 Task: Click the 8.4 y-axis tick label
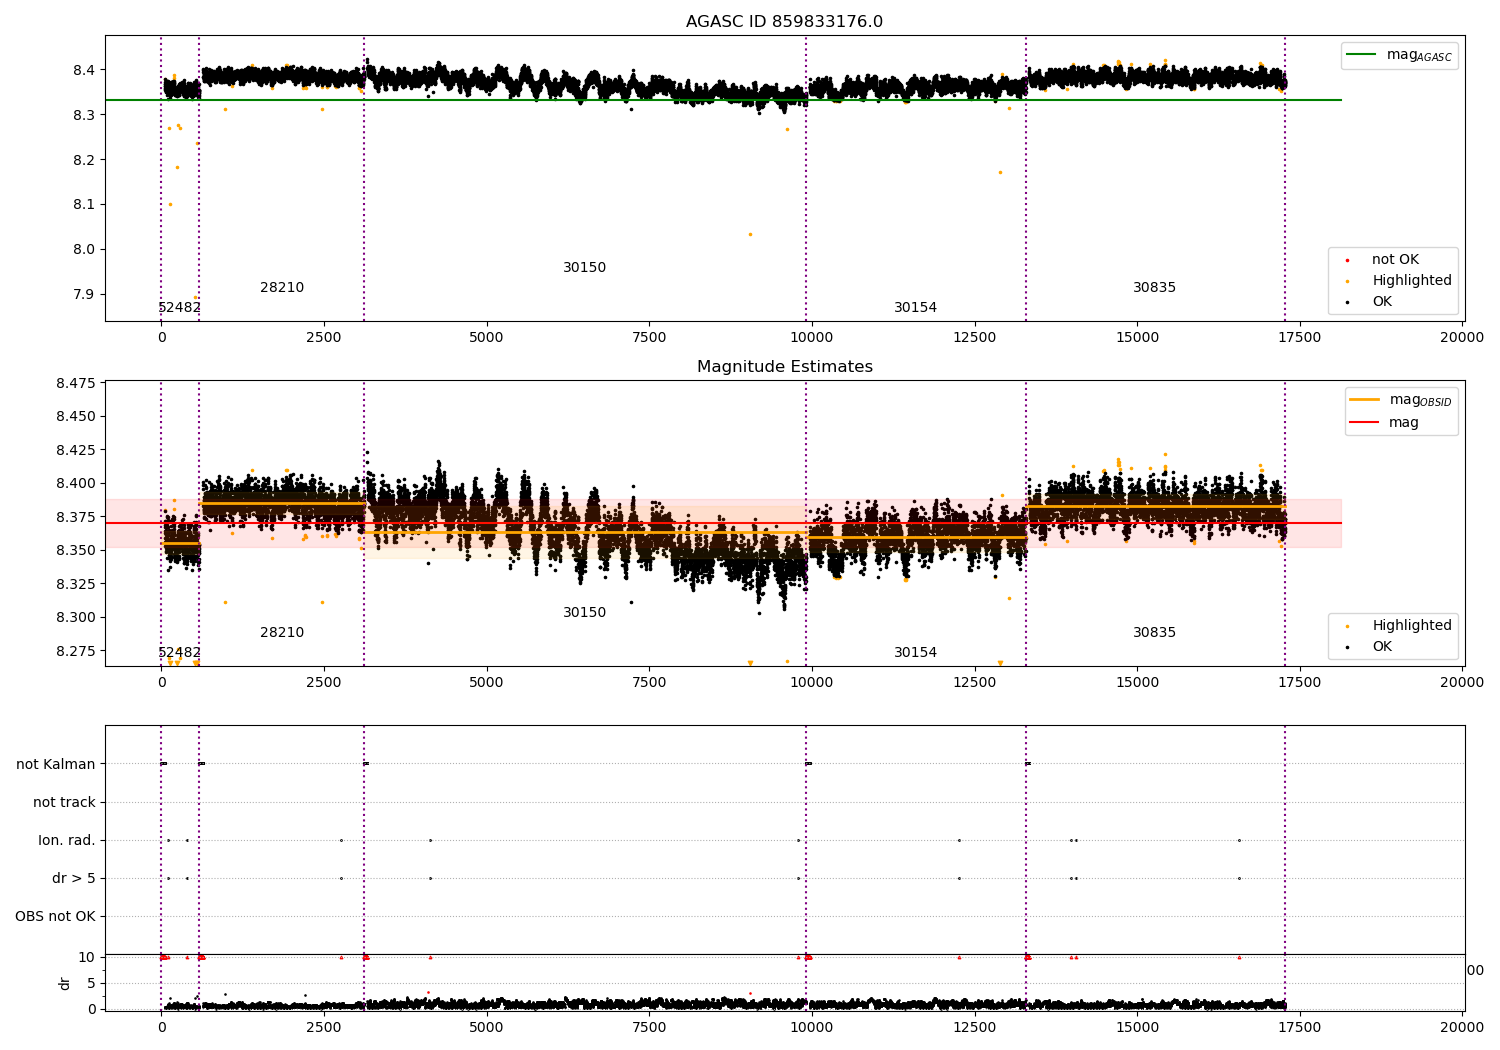click(x=83, y=70)
